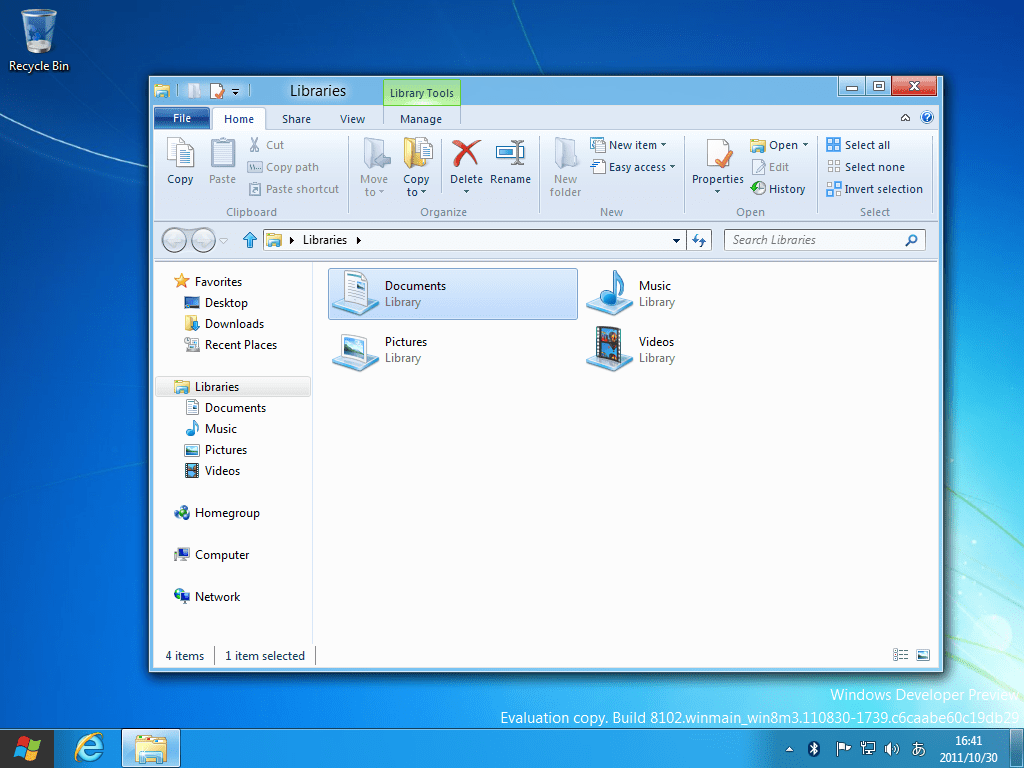This screenshot has height=768, width=1024.
Task: Click the Forward navigation button
Action: pyautogui.click(x=204, y=240)
